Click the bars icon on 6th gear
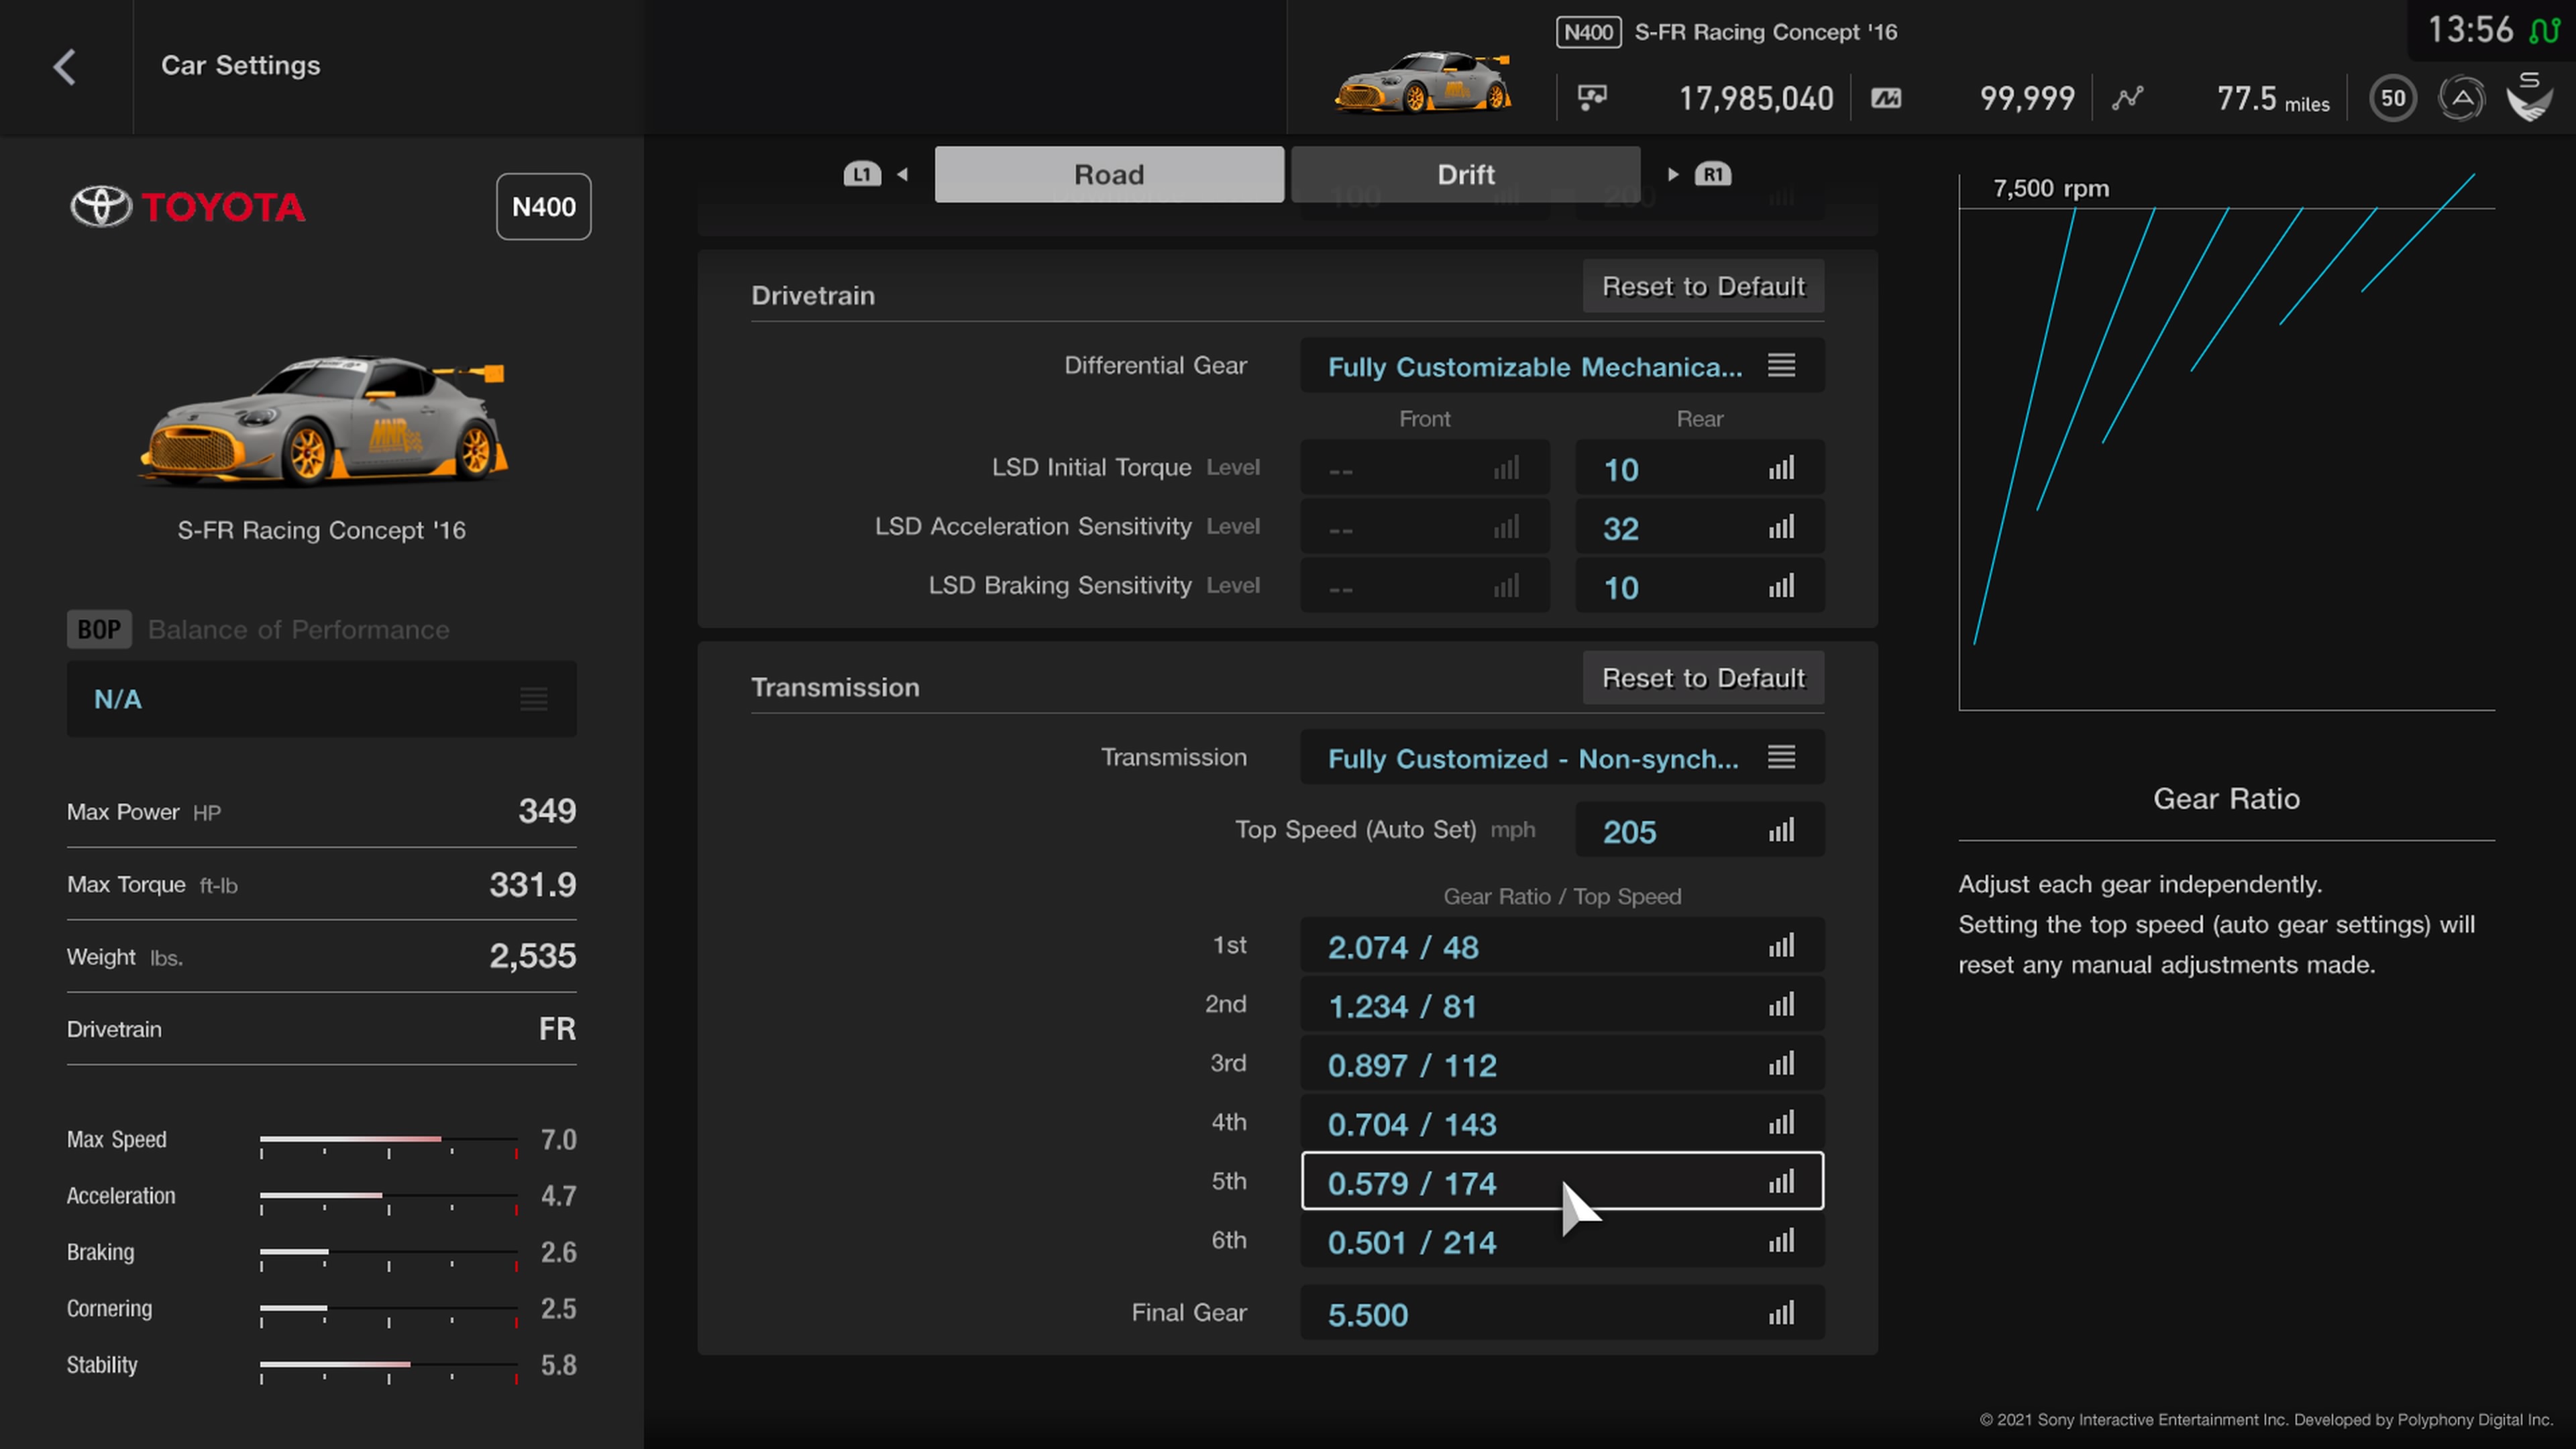Image resolution: width=2576 pixels, height=1449 pixels. (x=1781, y=1240)
